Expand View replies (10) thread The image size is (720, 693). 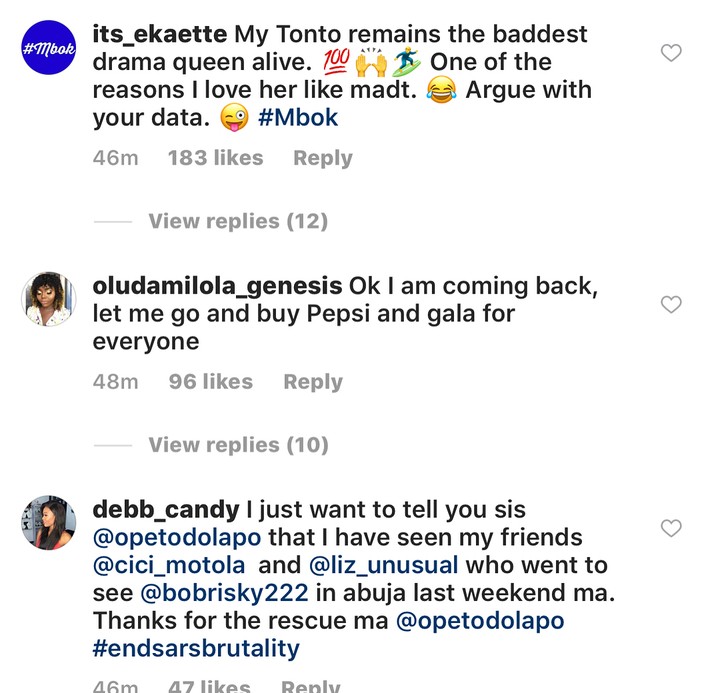click(238, 445)
